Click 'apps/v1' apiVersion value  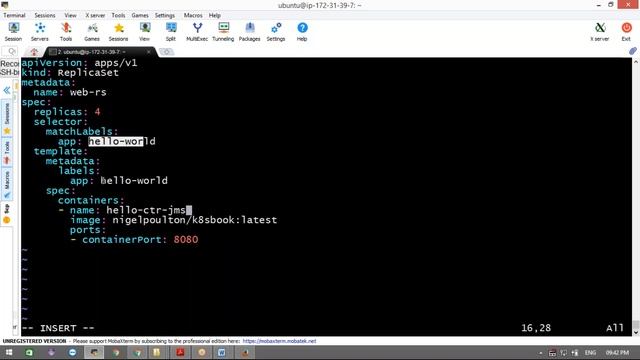point(116,63)
